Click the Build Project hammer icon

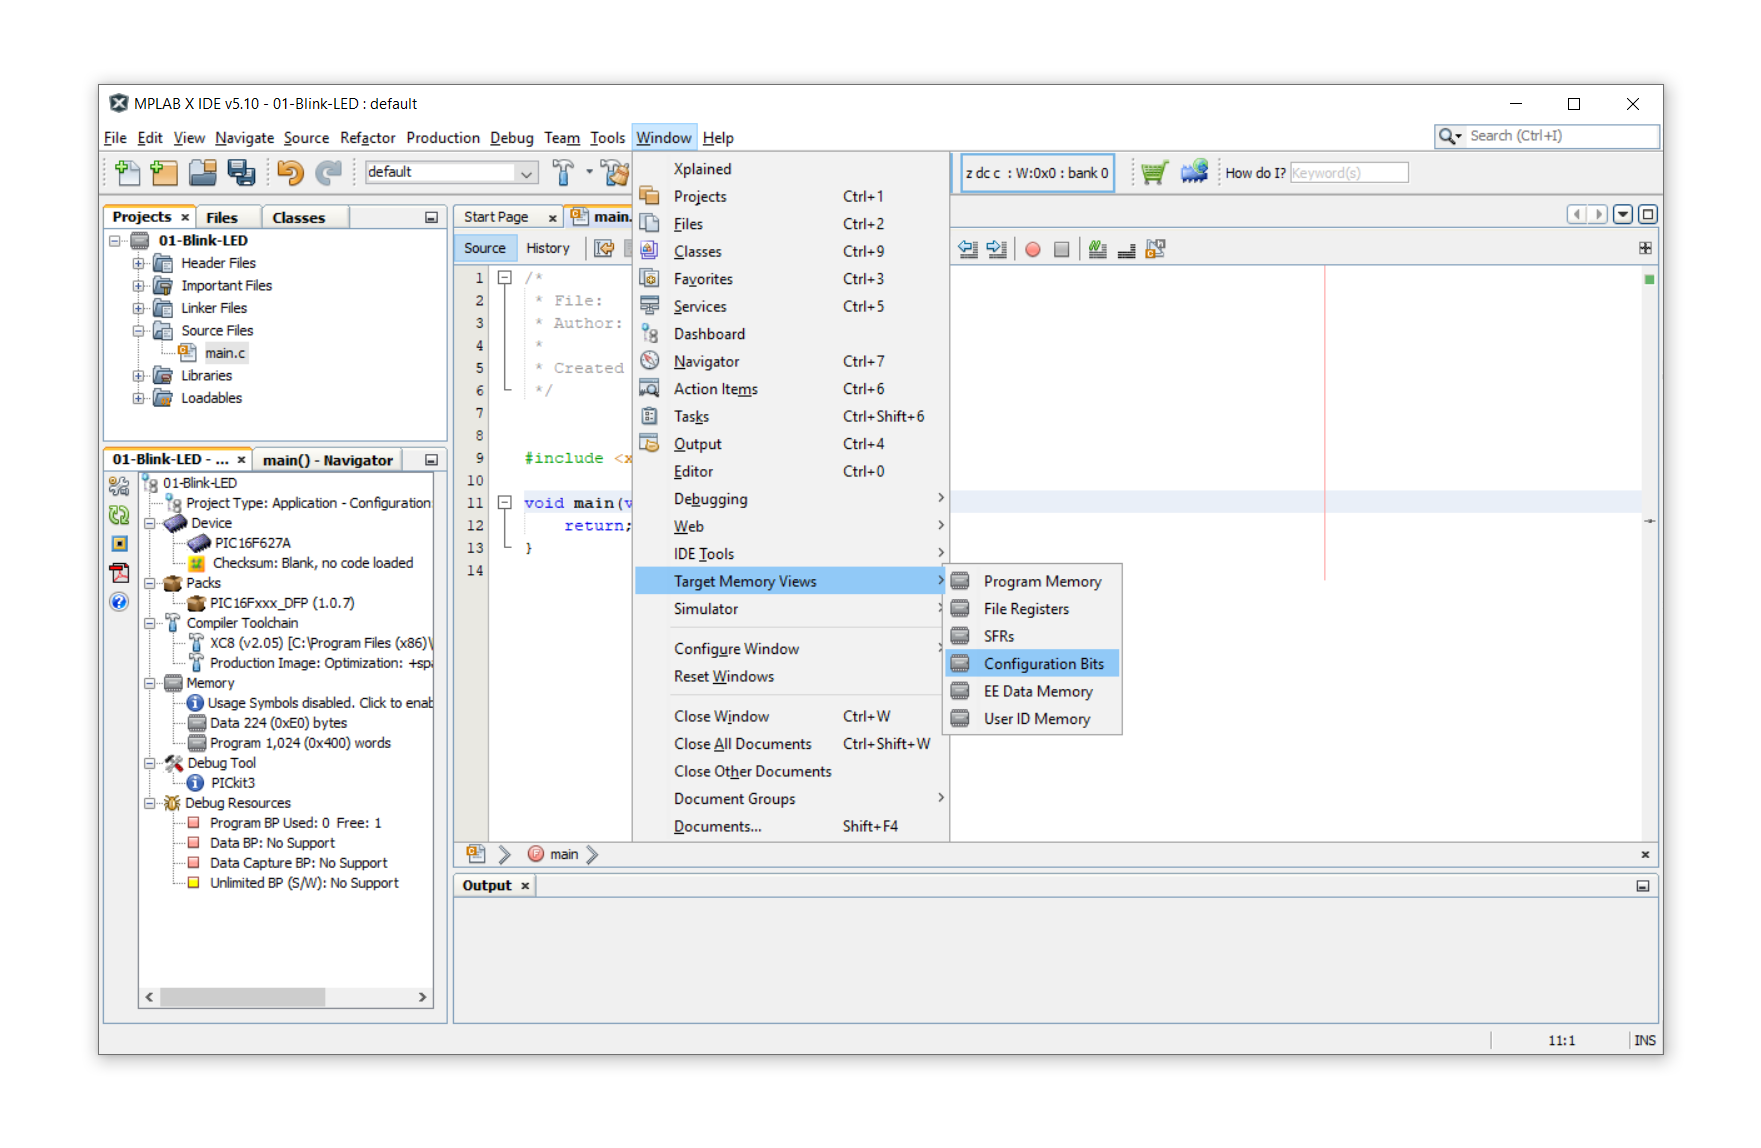563,173
